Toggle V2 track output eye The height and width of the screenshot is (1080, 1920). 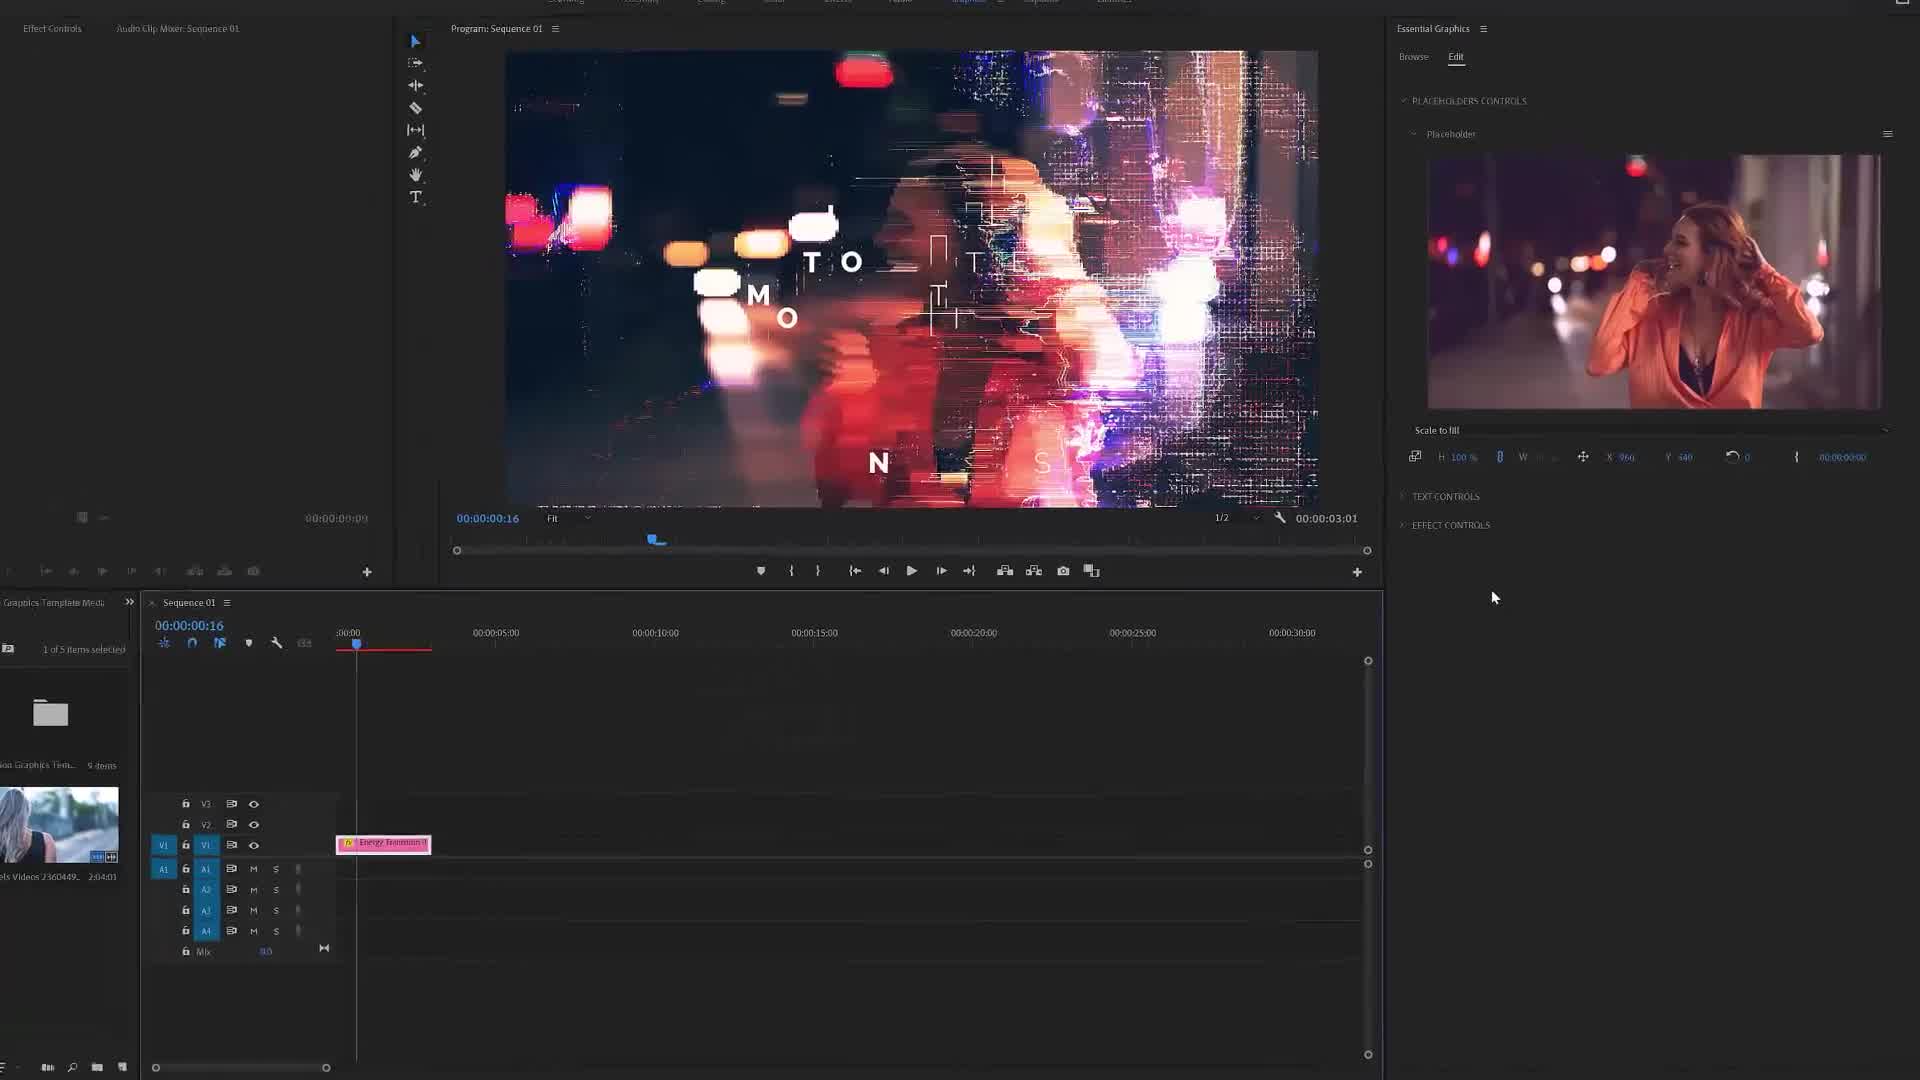(x=254, y=825)
